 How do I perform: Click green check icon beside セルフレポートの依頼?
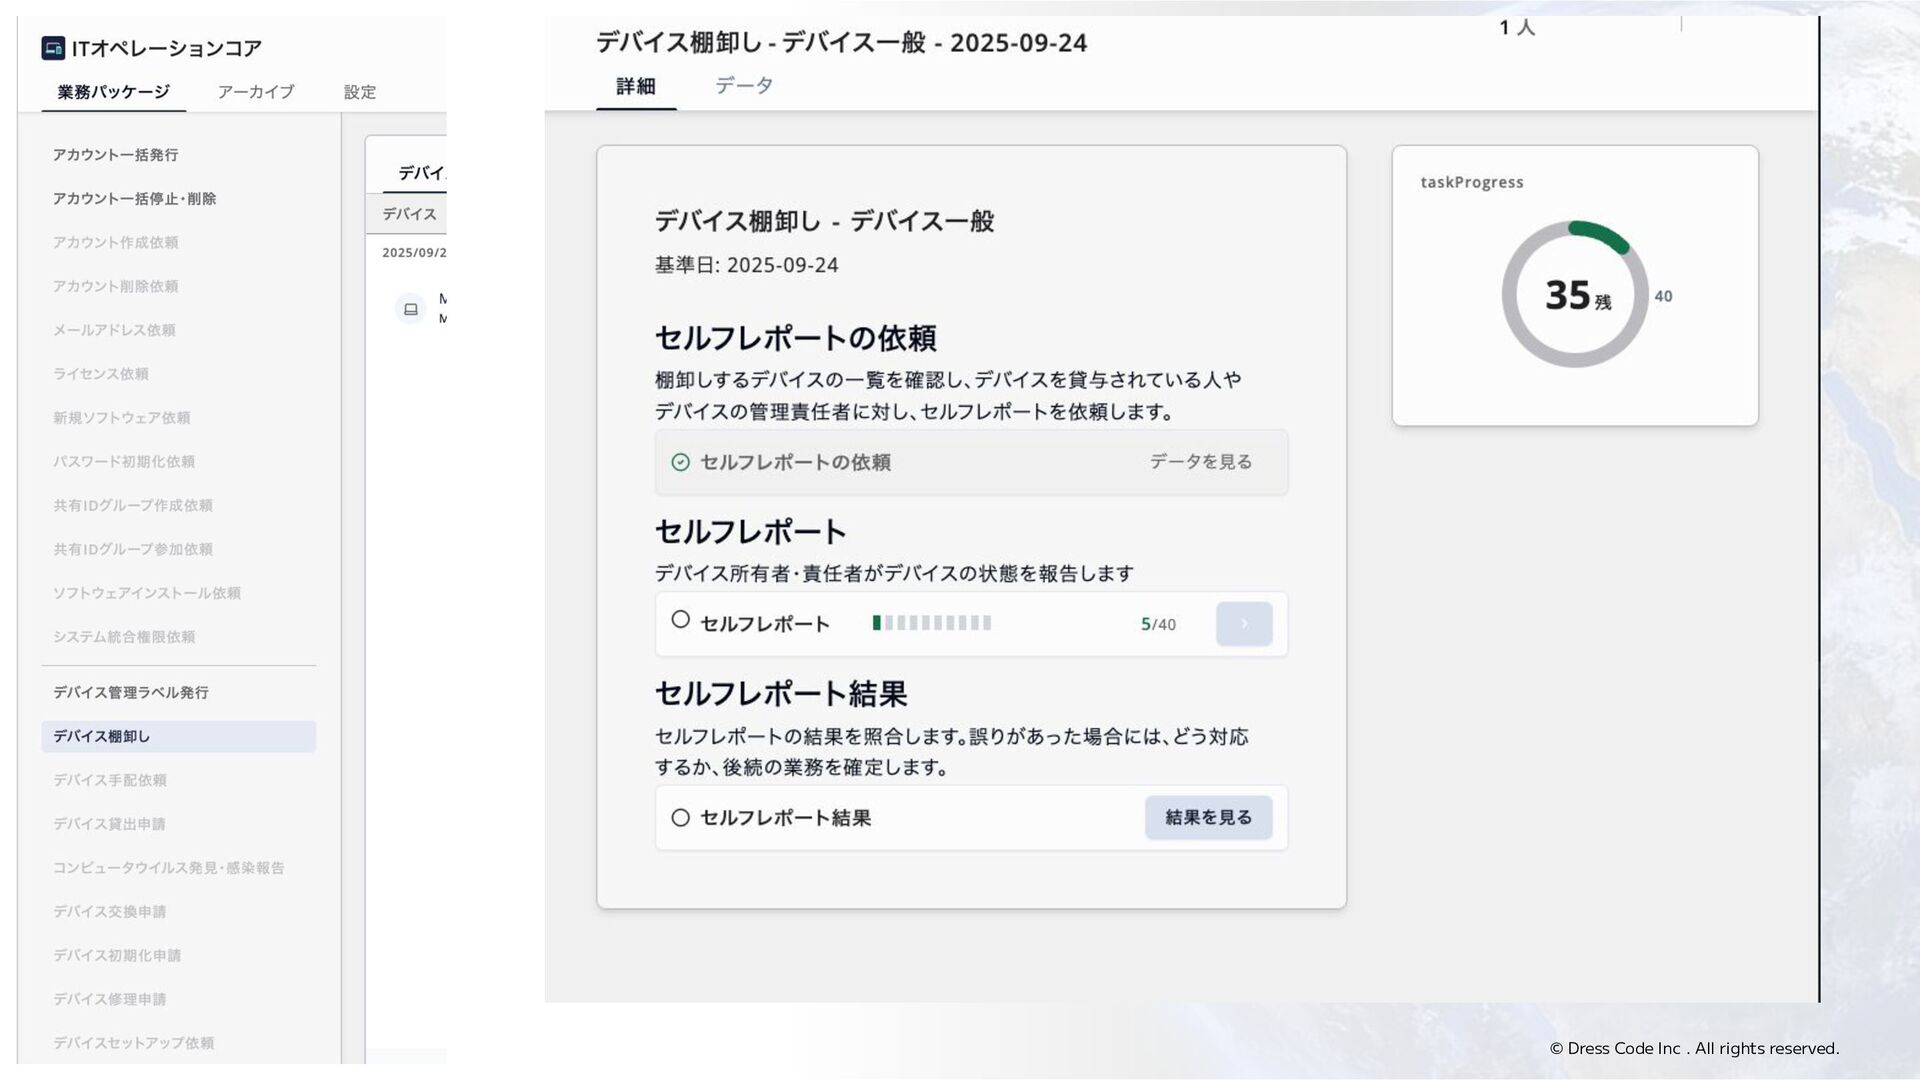680,462
